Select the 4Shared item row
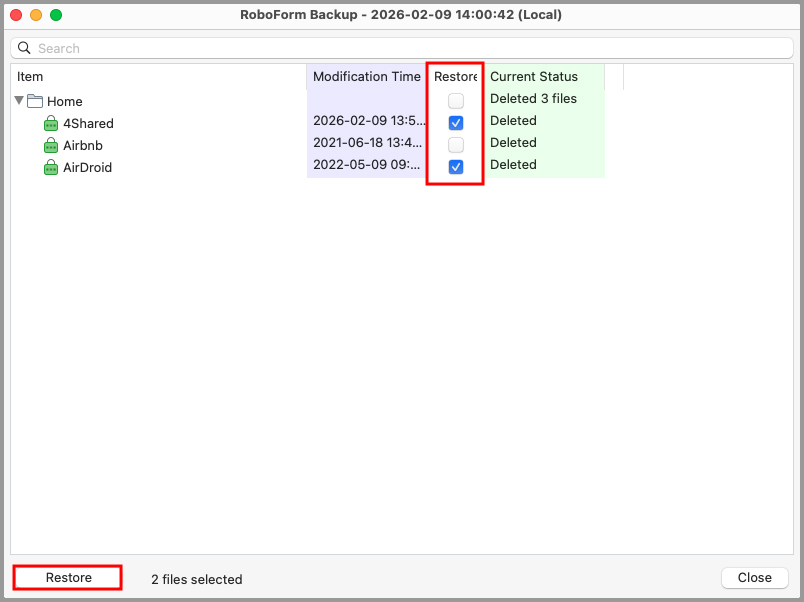Viewport: 804px width, 602px height. (x=89, y=124)
